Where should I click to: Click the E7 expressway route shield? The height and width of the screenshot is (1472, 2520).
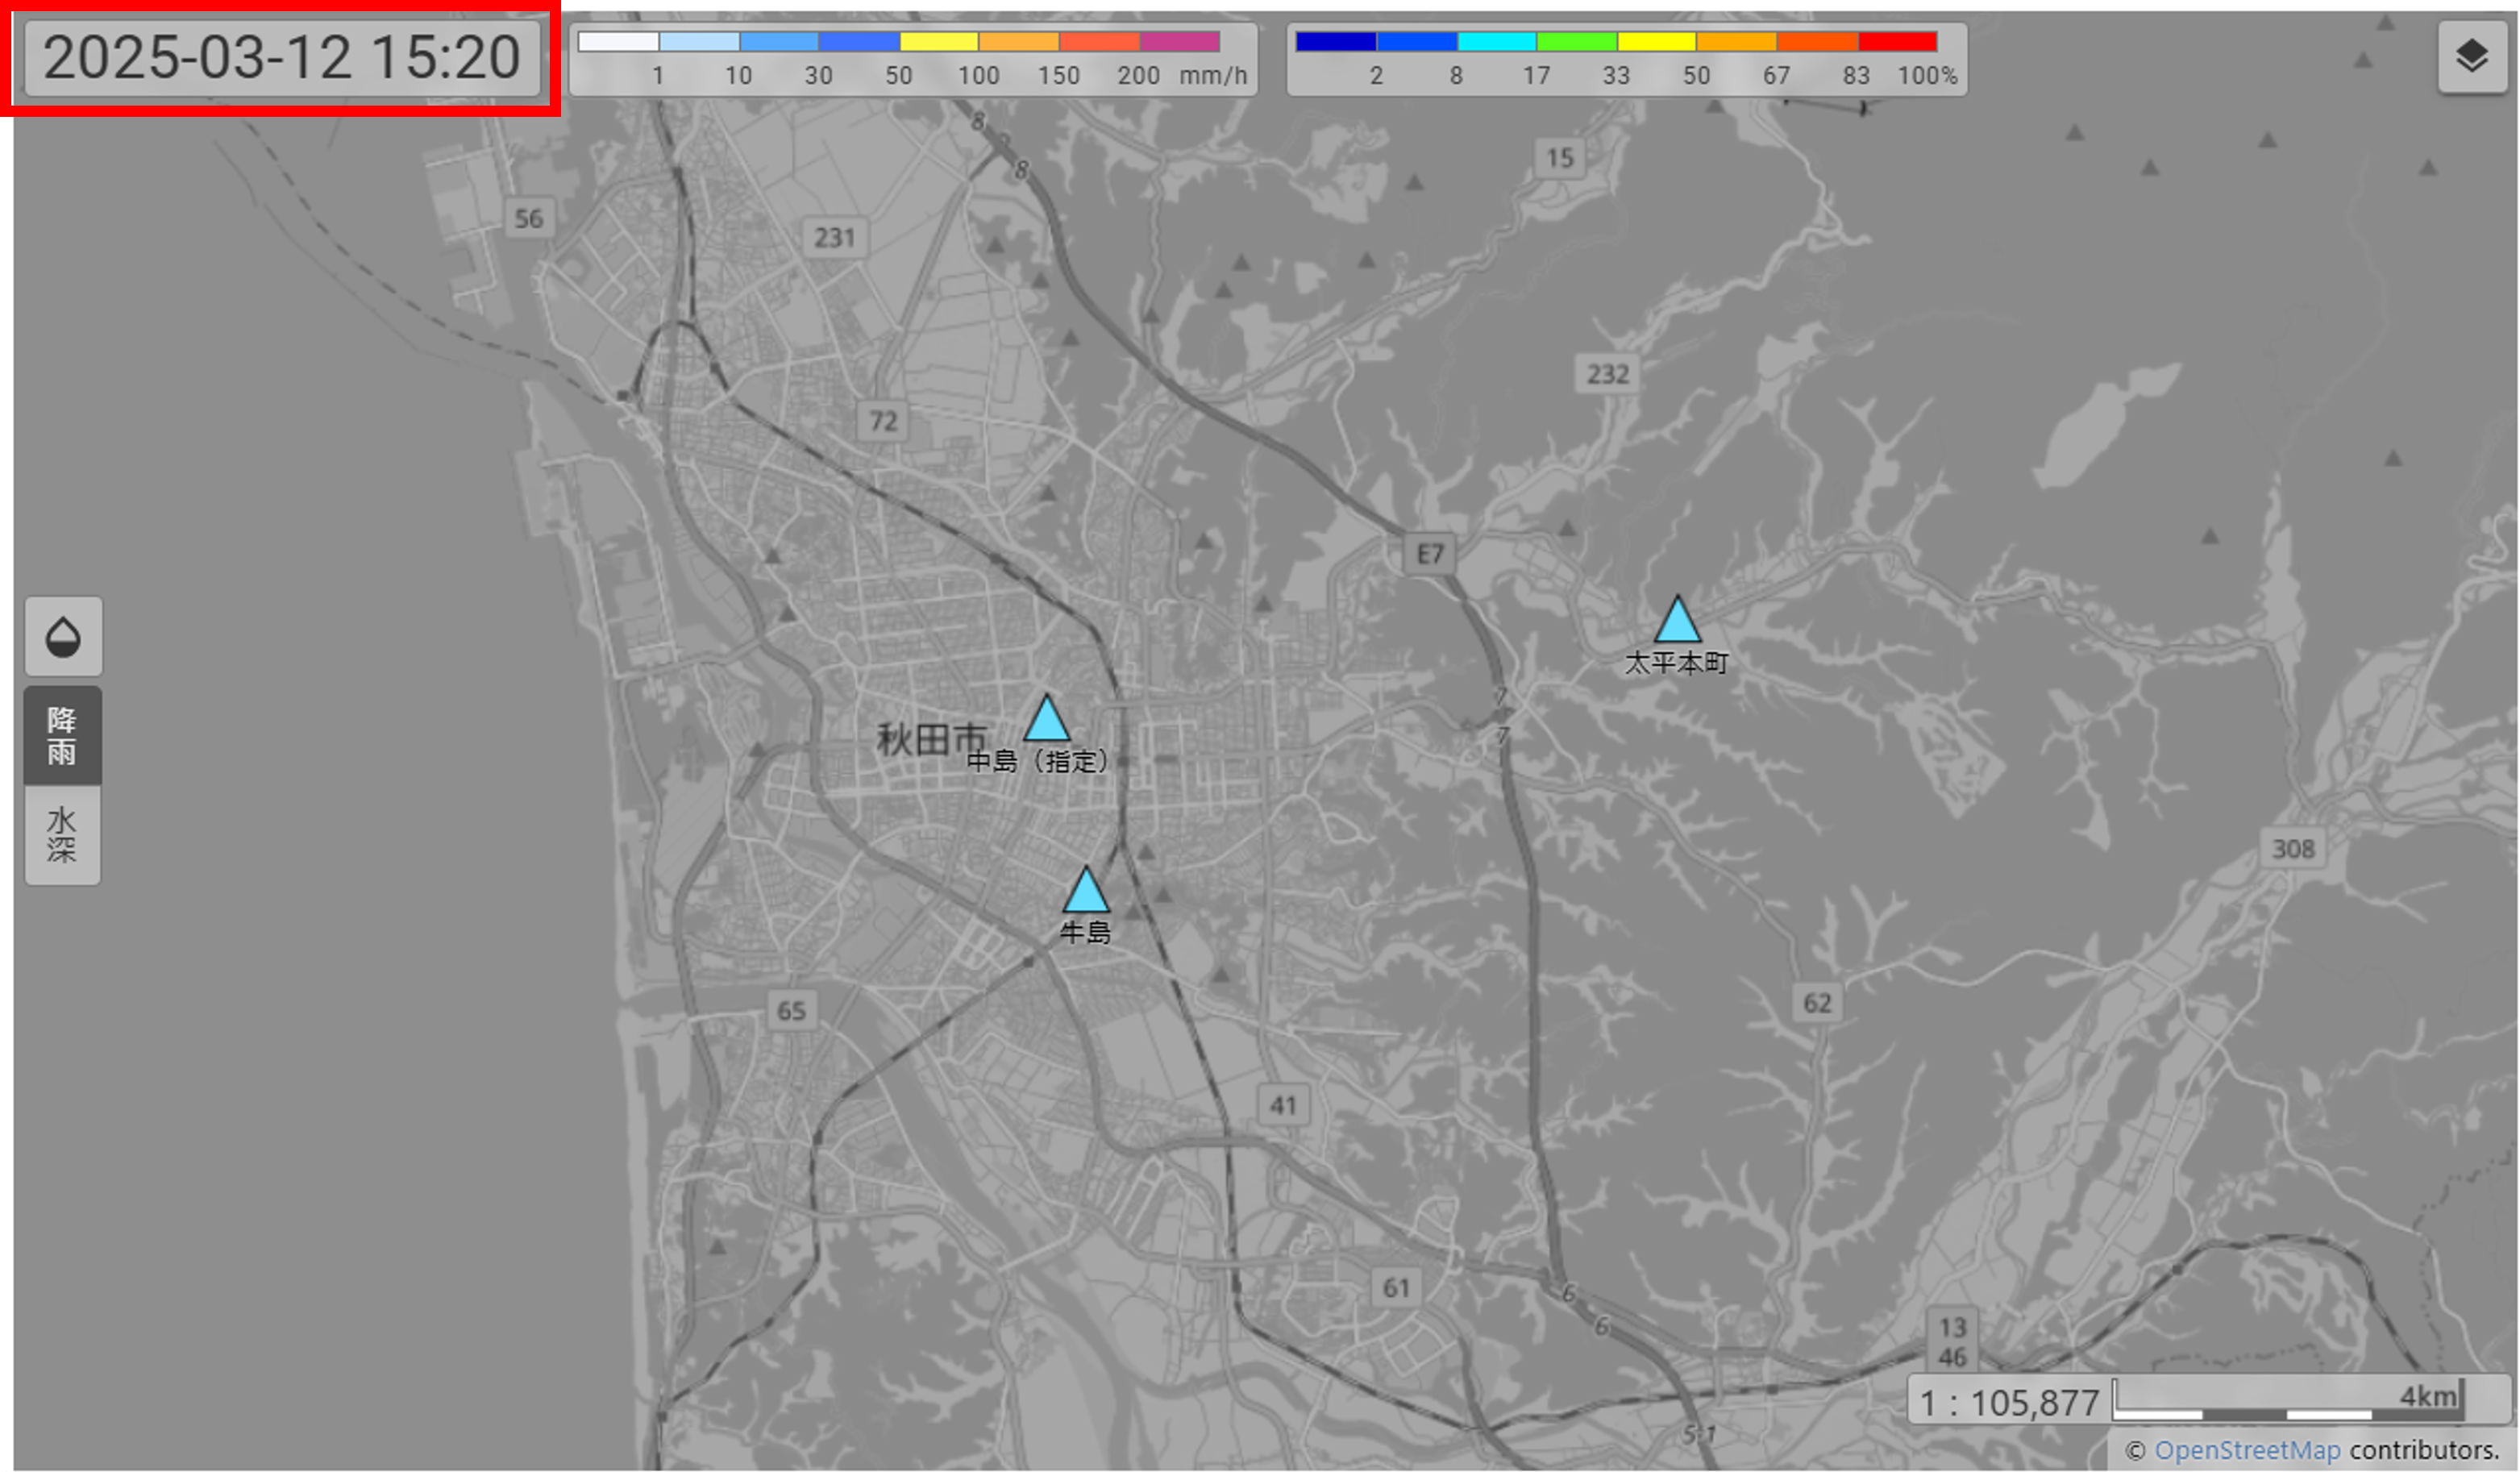(1429, 554)
